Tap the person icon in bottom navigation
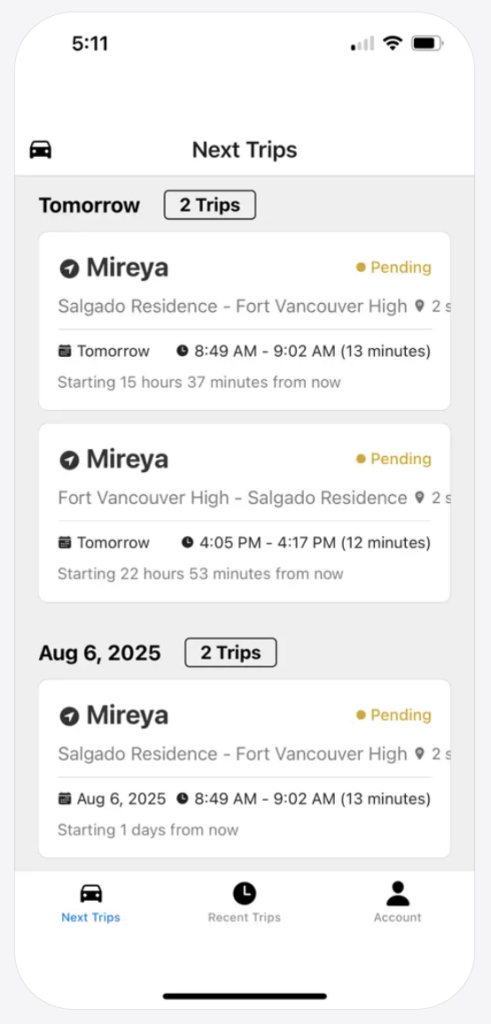Image resolution: width=491 pixels, height=1024 pixels. [x=398, y=893]
